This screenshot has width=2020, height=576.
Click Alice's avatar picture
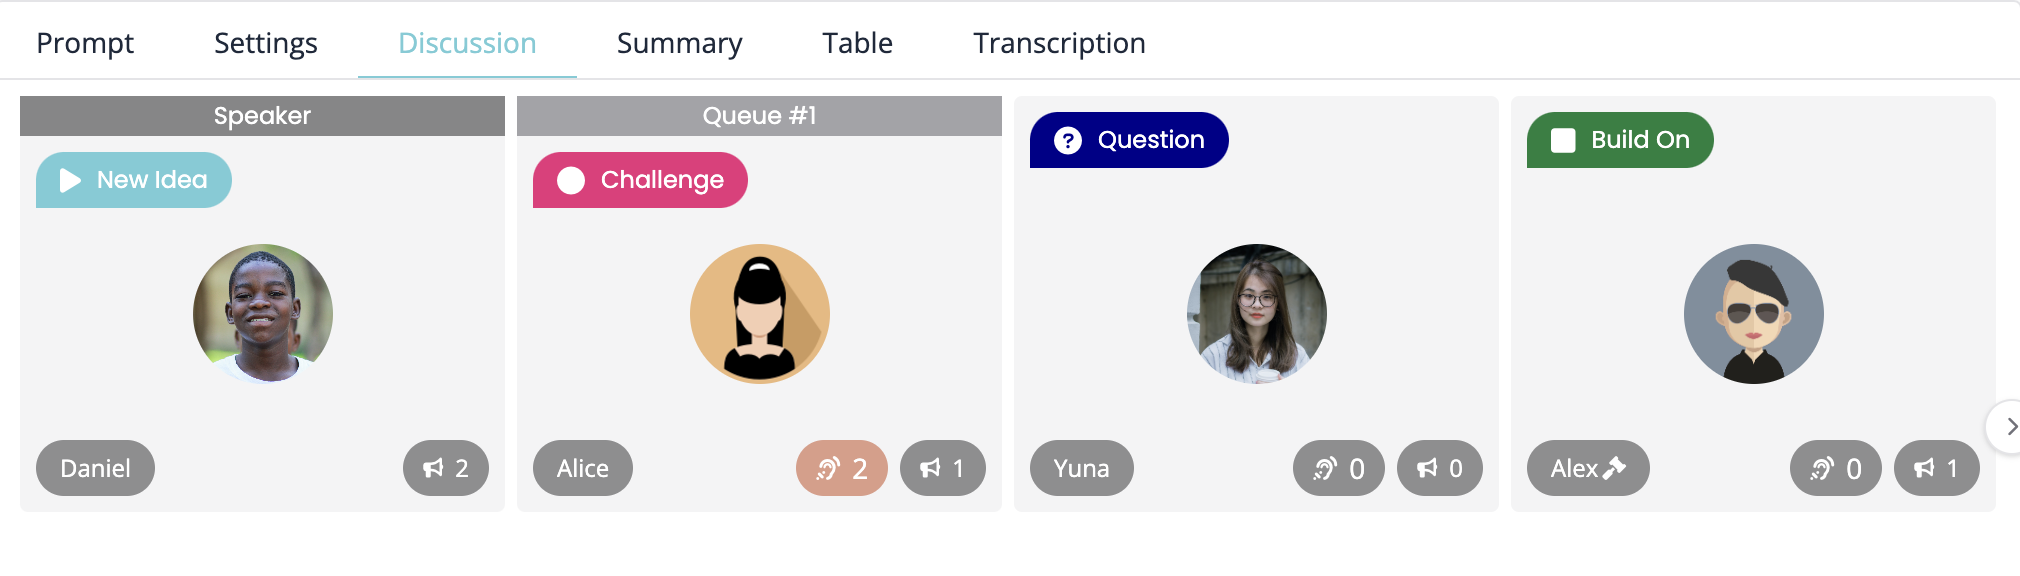[x=760, y=314]
